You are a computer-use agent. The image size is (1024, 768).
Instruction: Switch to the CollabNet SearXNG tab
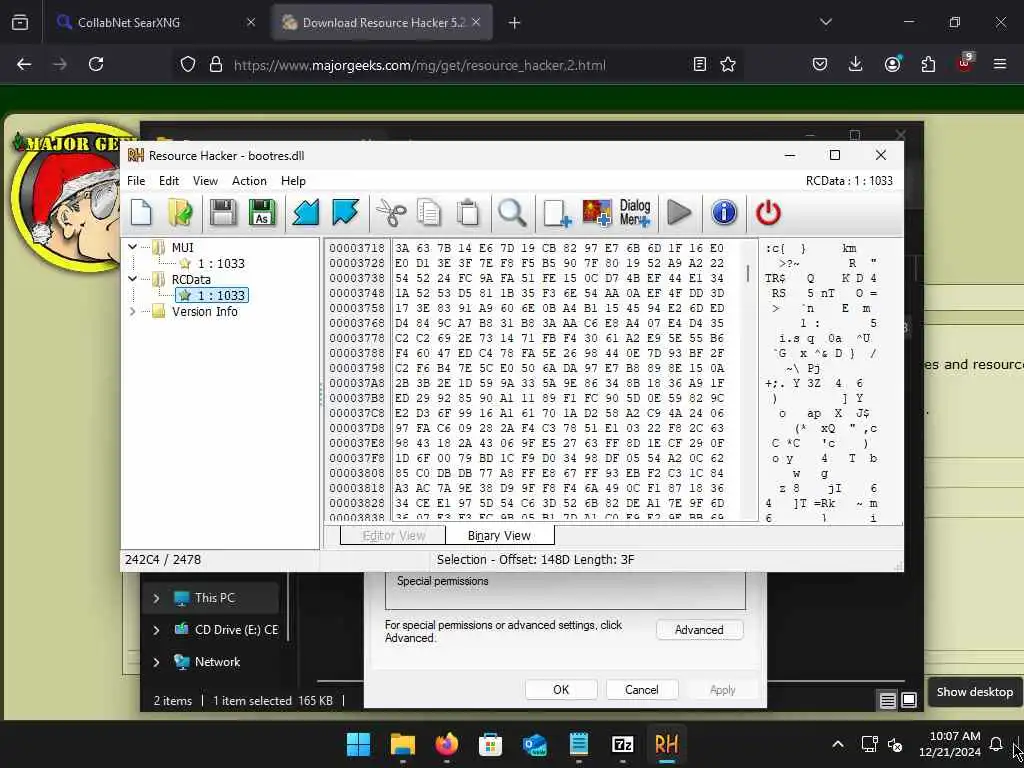pos(155,22)
